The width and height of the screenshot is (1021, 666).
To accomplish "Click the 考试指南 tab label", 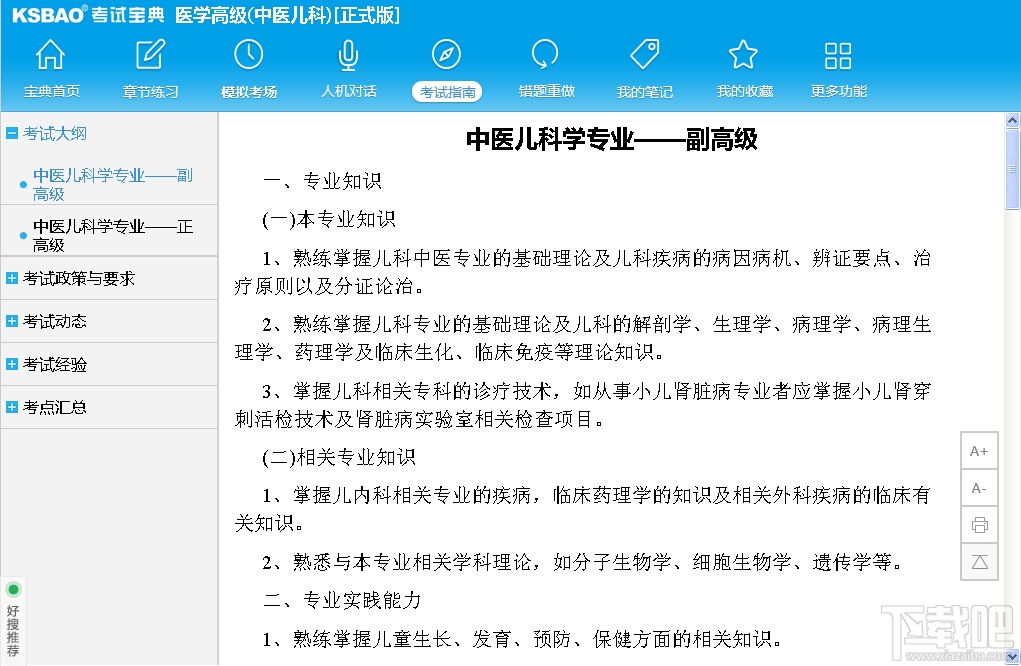I will click(447, 92).
